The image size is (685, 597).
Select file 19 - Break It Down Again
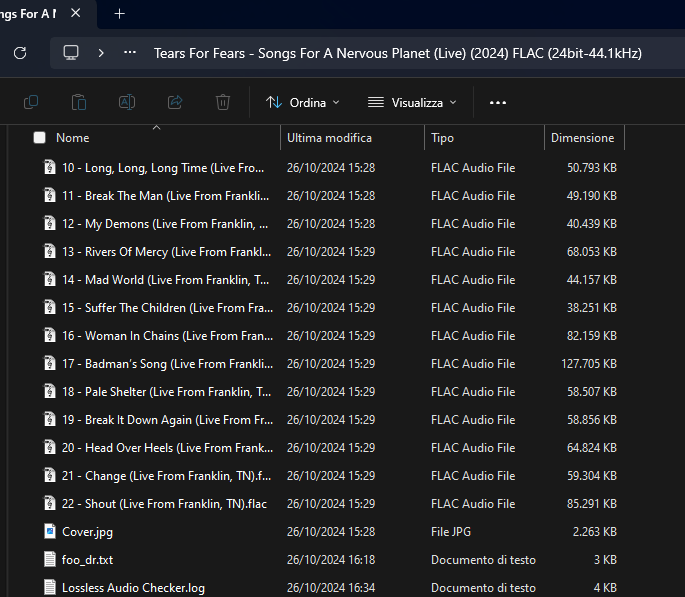(167, 419)
